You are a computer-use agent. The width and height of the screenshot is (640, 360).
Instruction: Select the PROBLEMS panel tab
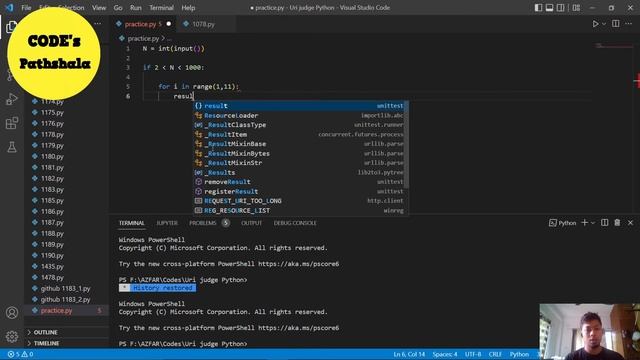202,223
